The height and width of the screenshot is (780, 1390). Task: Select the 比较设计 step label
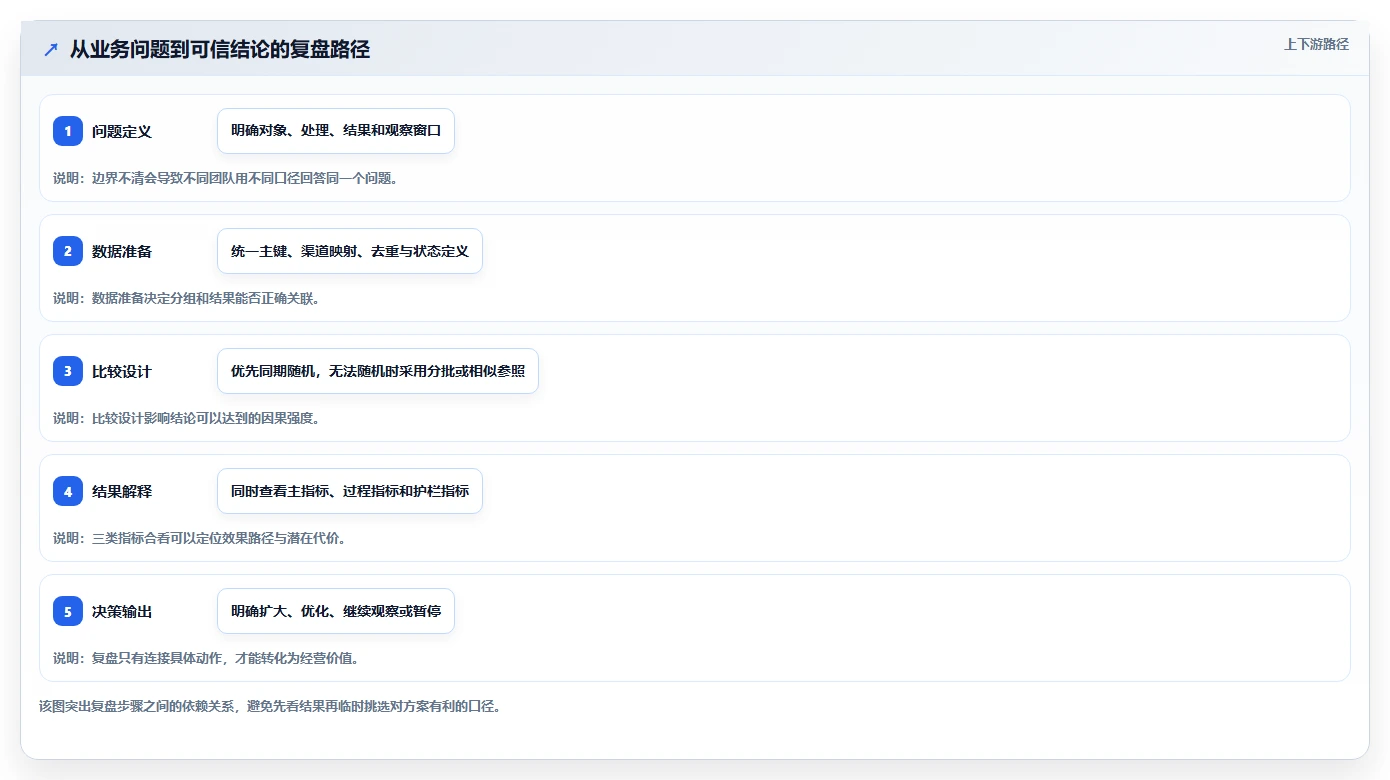click(x=122, y=371)
